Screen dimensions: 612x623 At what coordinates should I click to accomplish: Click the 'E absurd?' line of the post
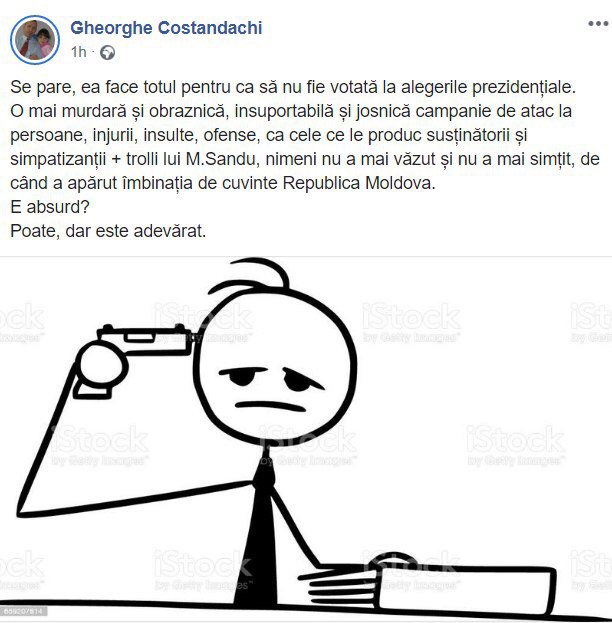click(50, 207)
